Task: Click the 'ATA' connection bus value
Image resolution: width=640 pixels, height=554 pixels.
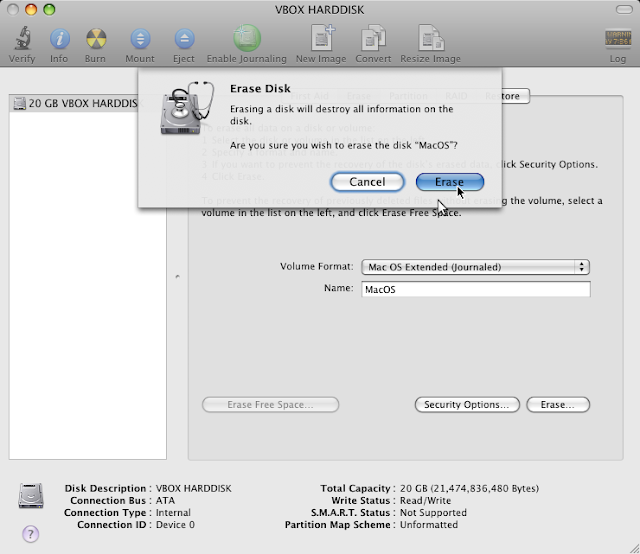Action: pos(165,501)
